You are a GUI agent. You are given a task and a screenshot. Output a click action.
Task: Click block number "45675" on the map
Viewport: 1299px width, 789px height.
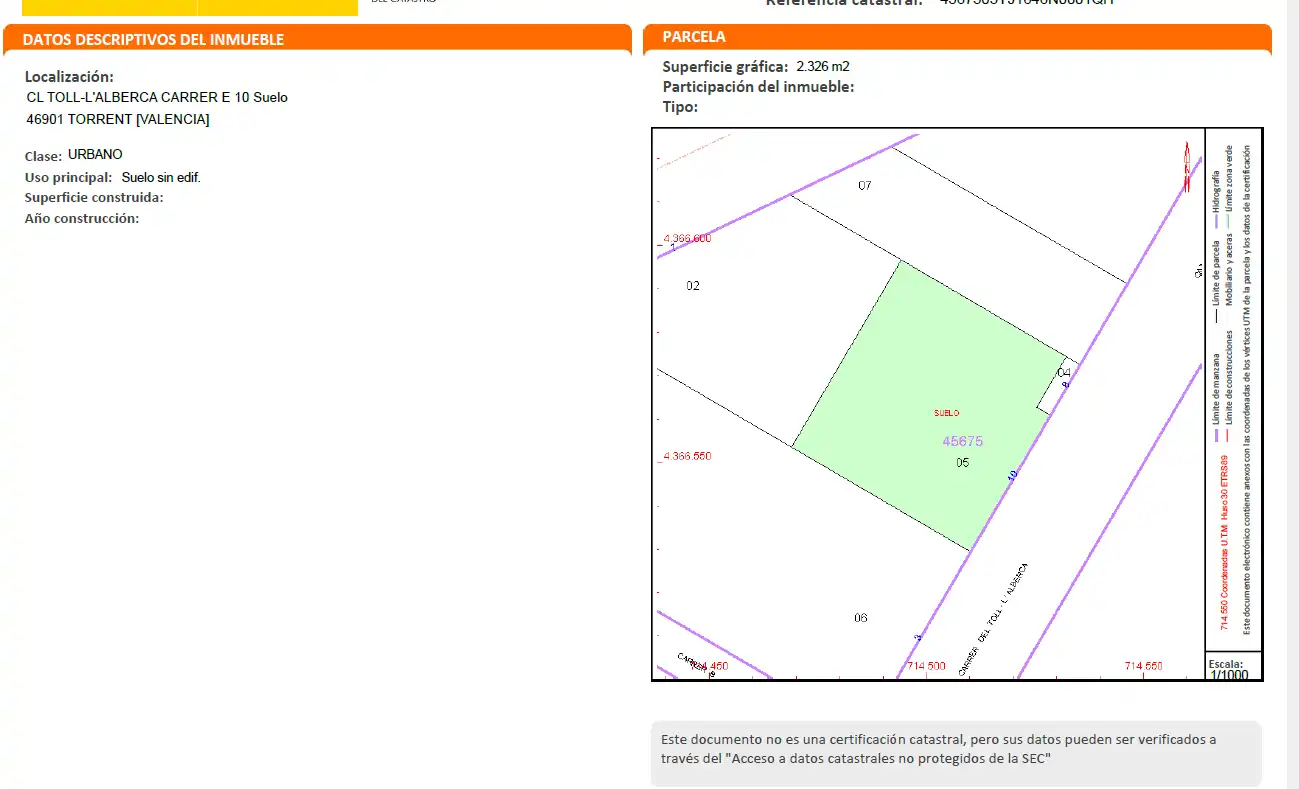tap(963, 441)
